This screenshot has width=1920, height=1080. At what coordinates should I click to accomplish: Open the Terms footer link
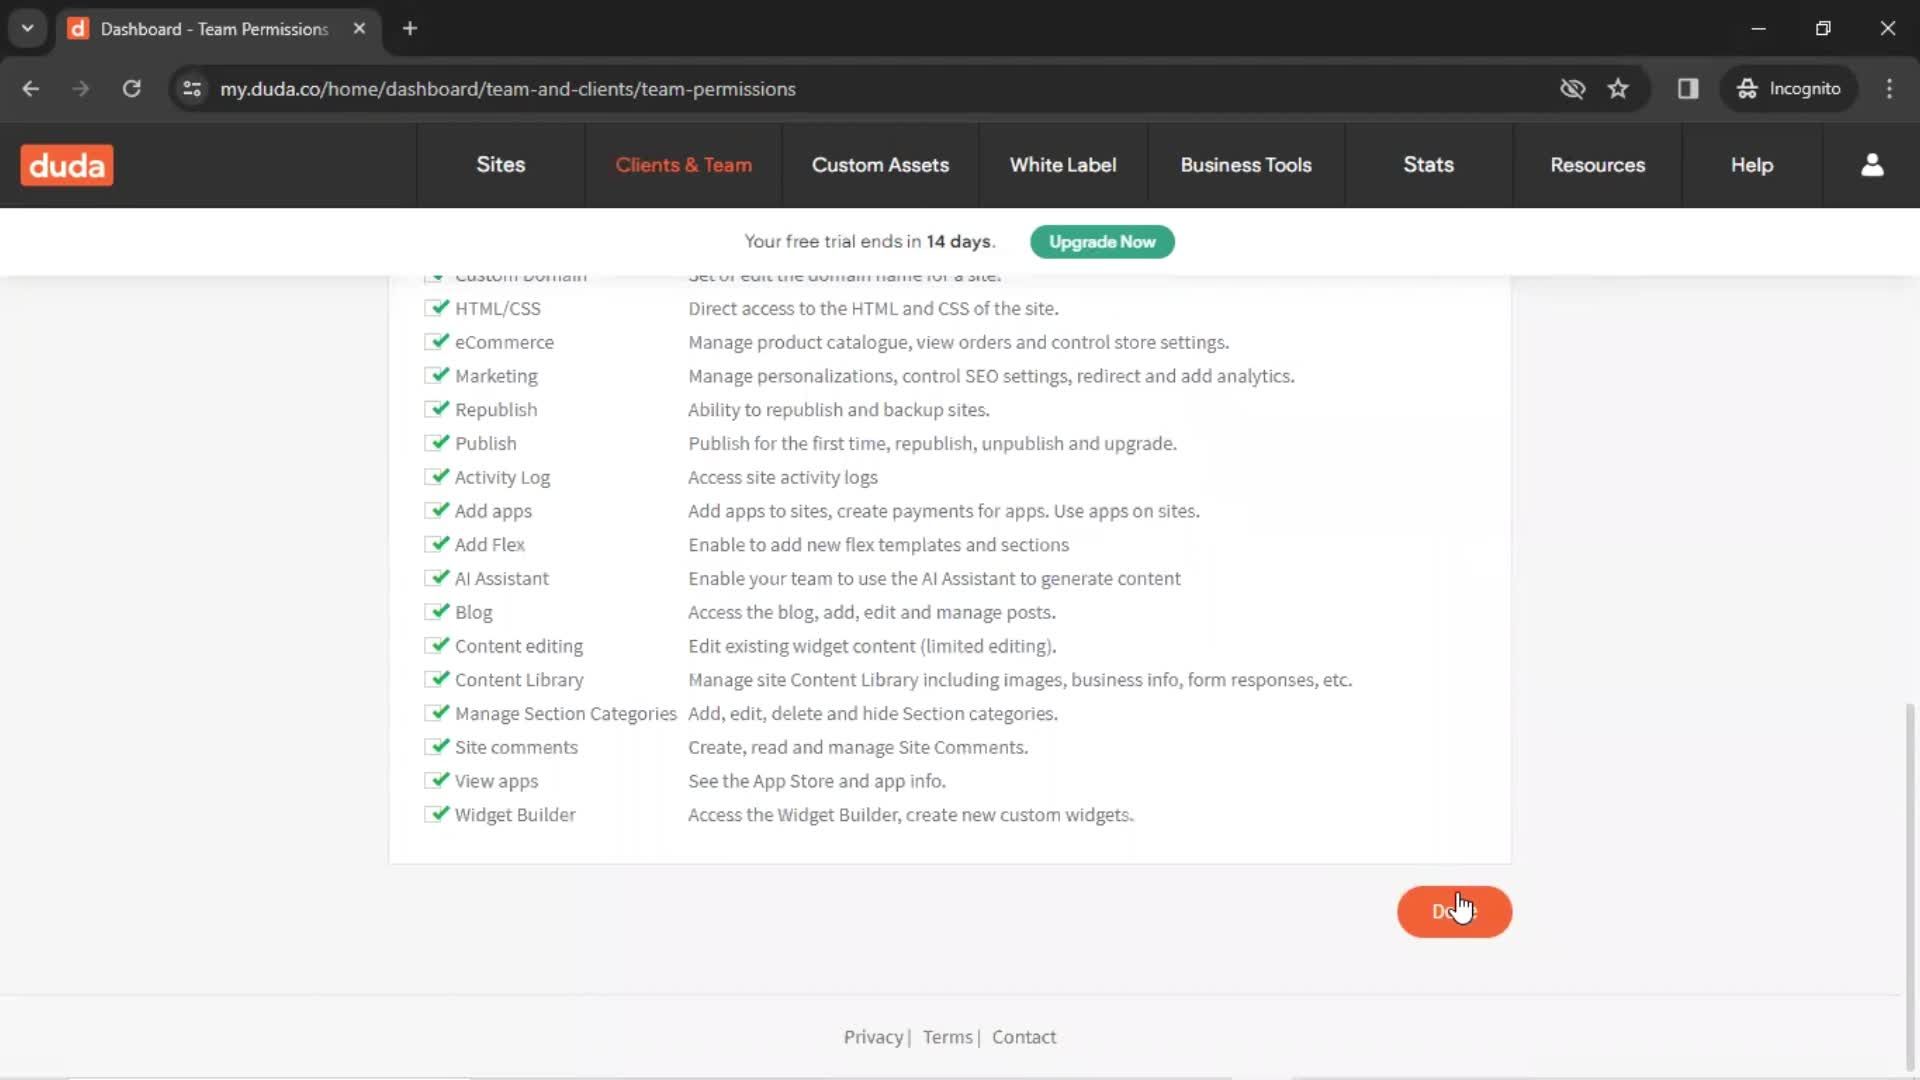click(x=947, y=1037)
